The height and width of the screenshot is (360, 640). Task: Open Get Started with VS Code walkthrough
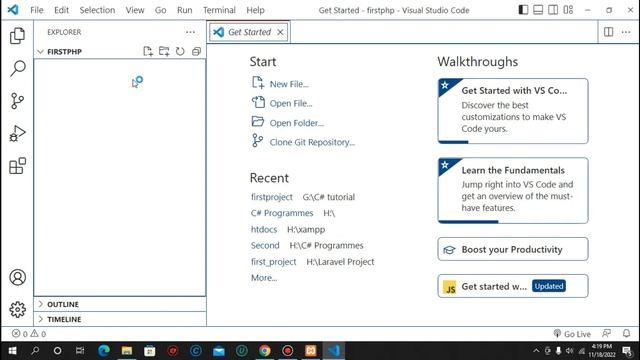pos(513,111)
